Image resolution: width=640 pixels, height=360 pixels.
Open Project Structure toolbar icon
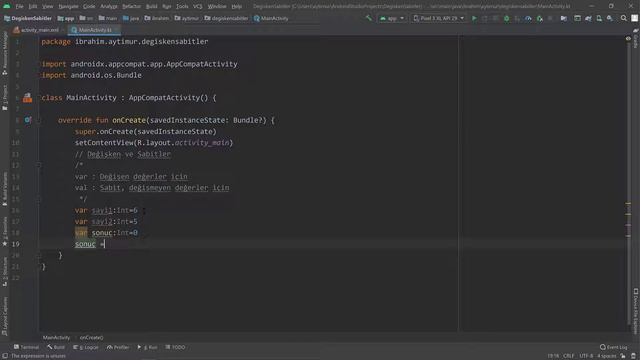click(x=564, y=18)
